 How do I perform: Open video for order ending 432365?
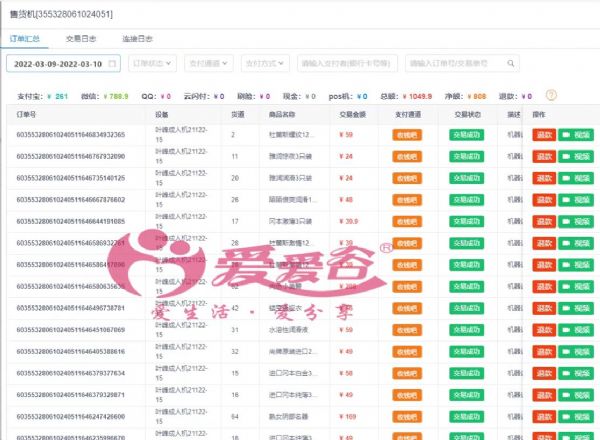coord(575,134)
